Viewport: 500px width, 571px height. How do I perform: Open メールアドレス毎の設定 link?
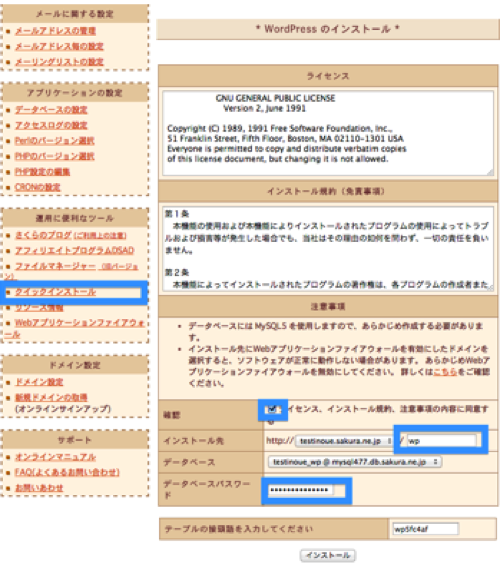point(59,47)
